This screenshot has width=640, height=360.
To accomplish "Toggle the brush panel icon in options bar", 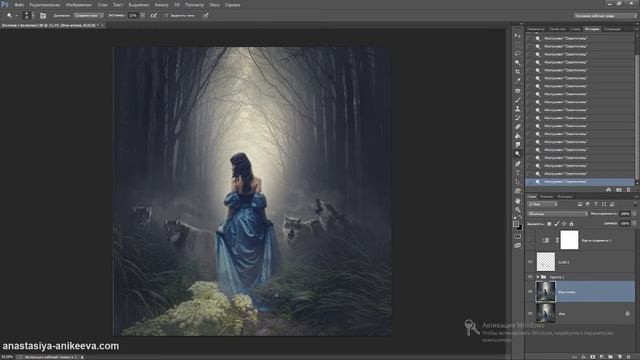I will pos(43,16).
